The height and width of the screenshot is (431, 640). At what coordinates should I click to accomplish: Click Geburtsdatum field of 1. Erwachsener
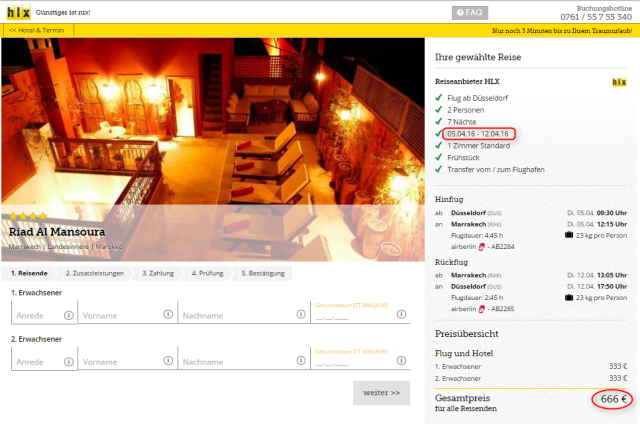point(360,313)
